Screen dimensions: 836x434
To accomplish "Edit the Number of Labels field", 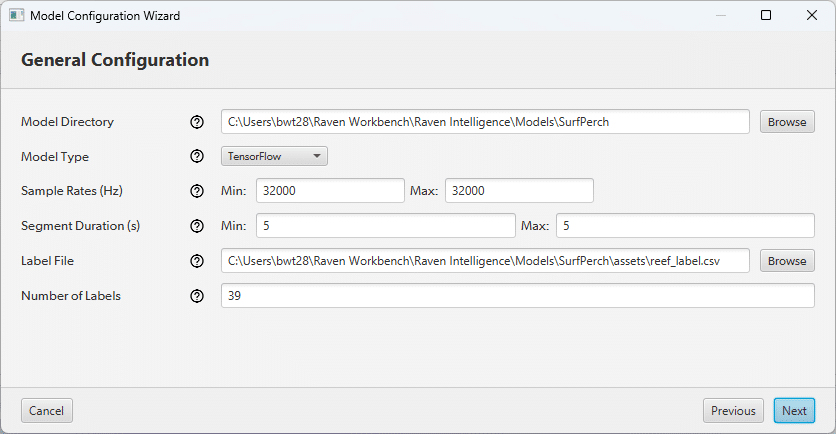I will point(517,296).
